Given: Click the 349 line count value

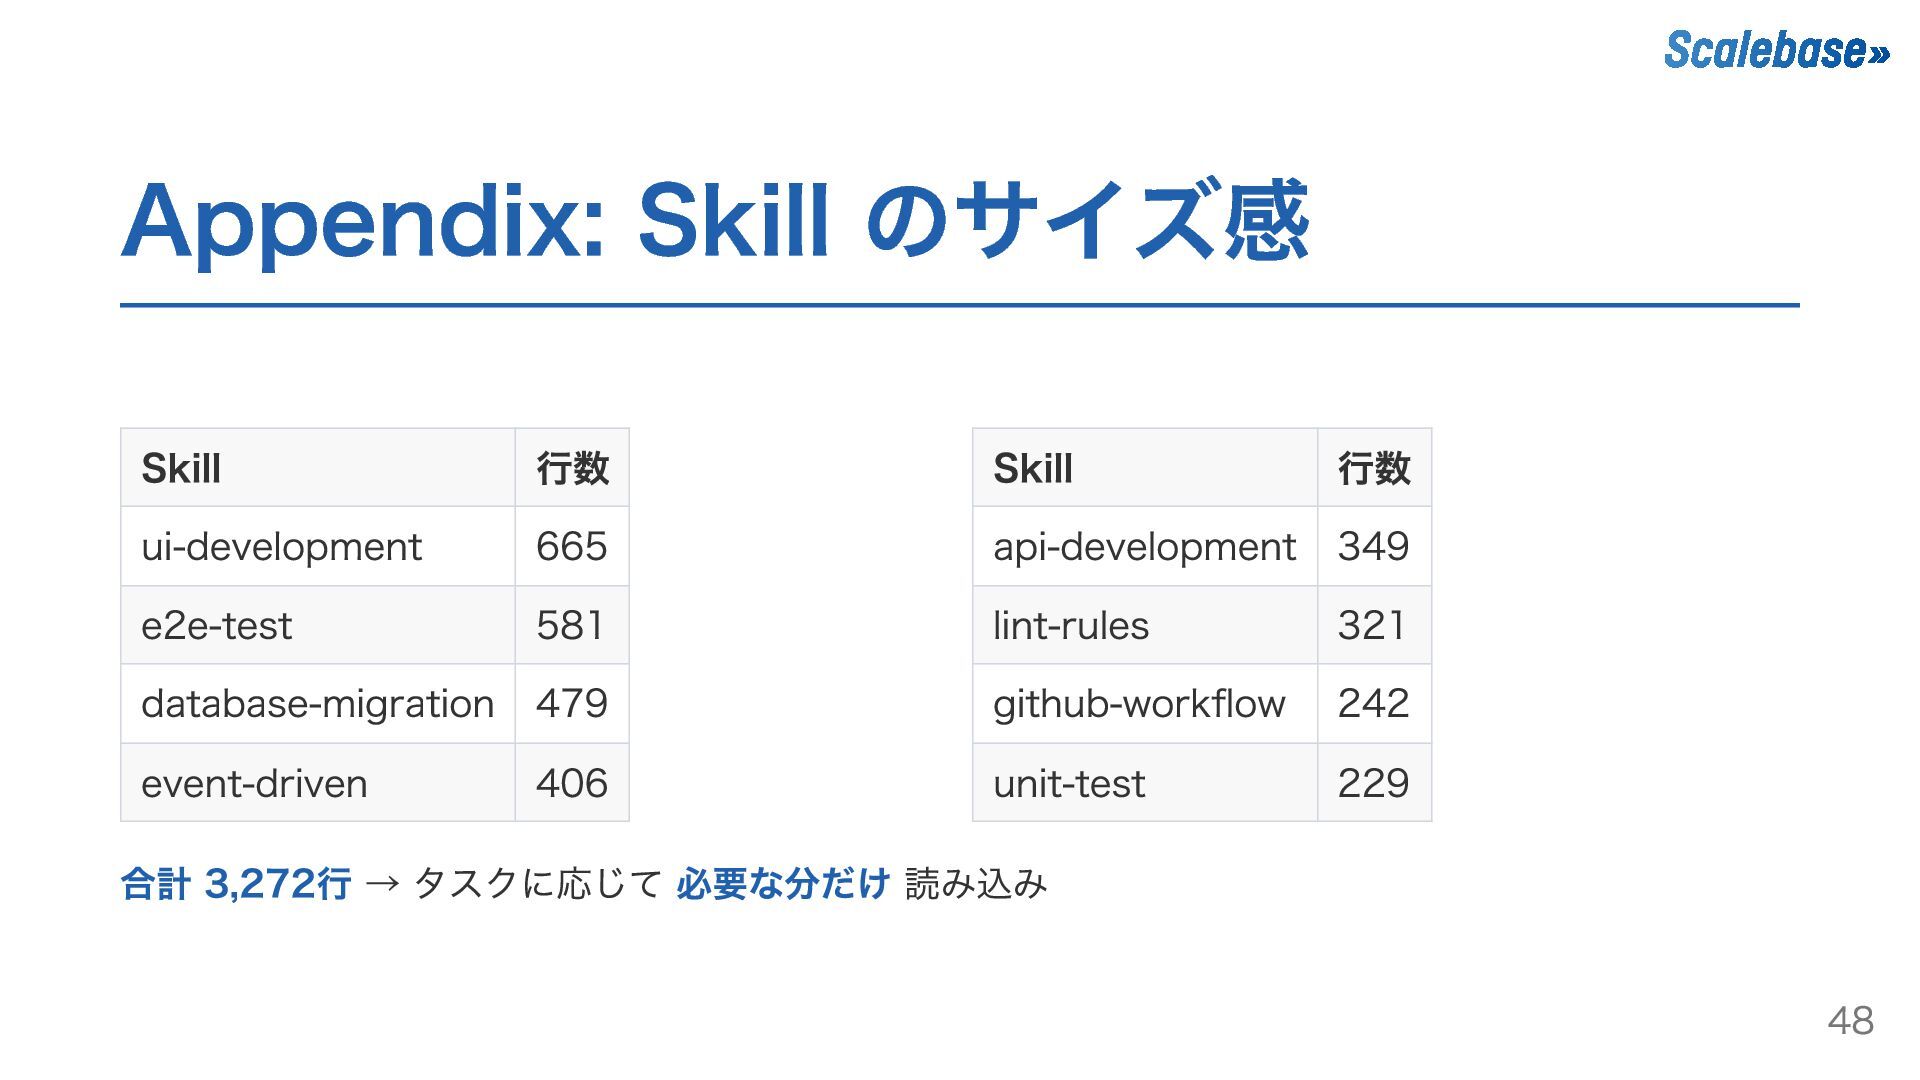Looking at the screenshot, I should [x=1373, y=547].
